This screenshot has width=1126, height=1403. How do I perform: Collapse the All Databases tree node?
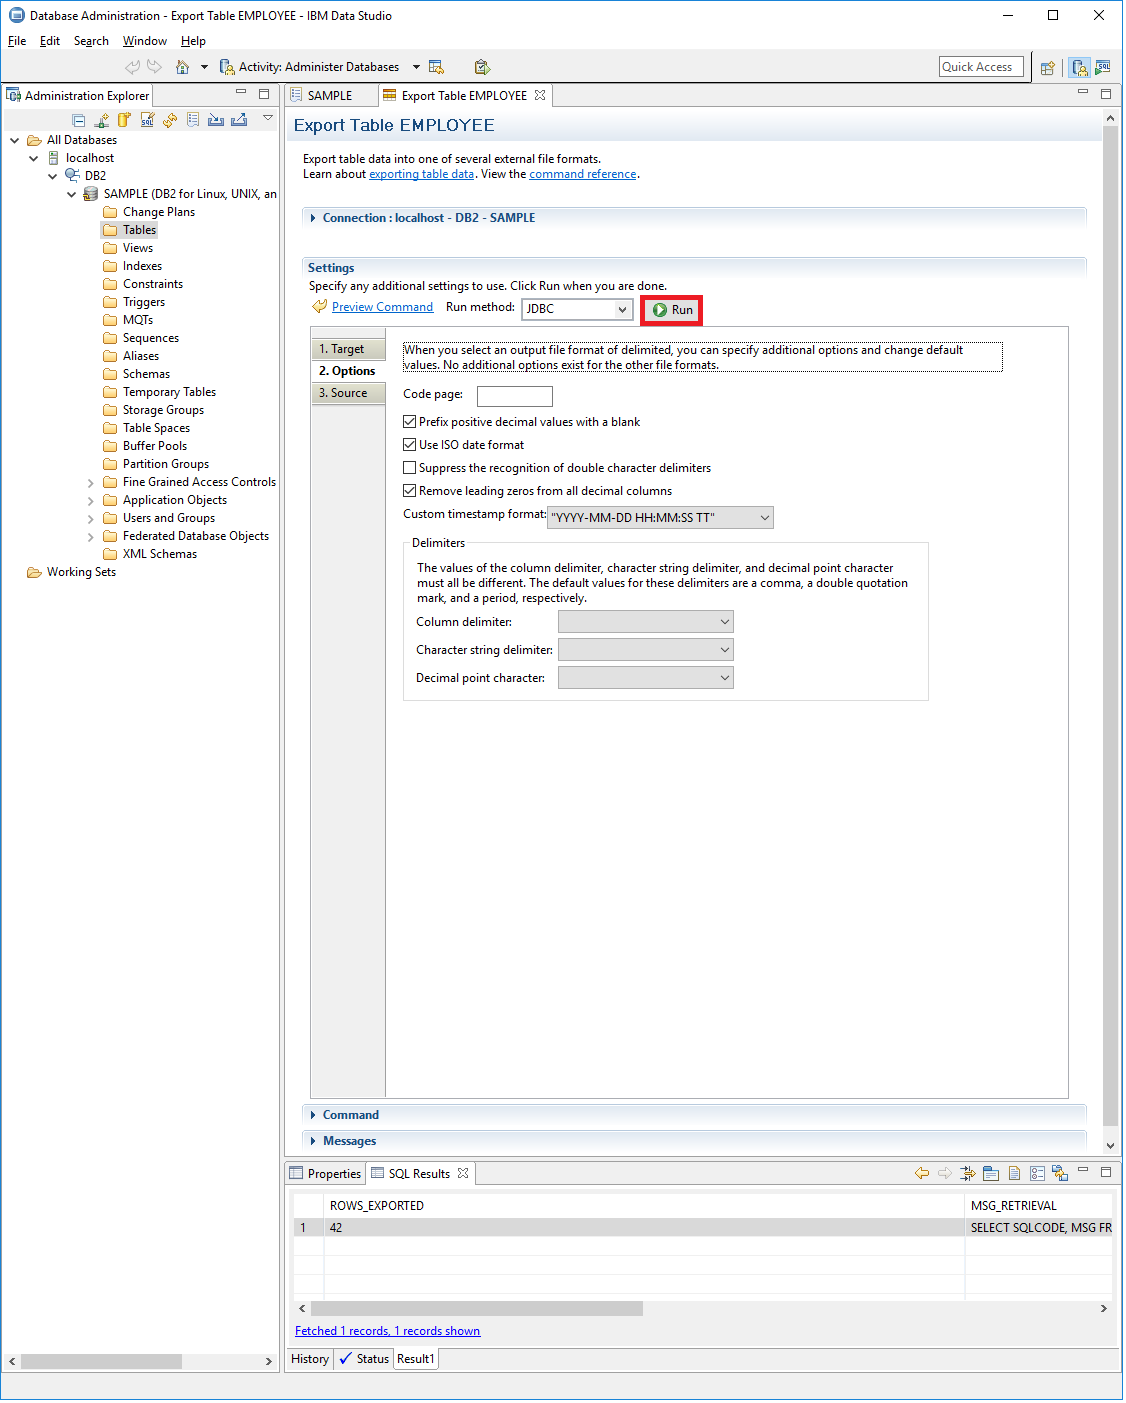[15, 140]
